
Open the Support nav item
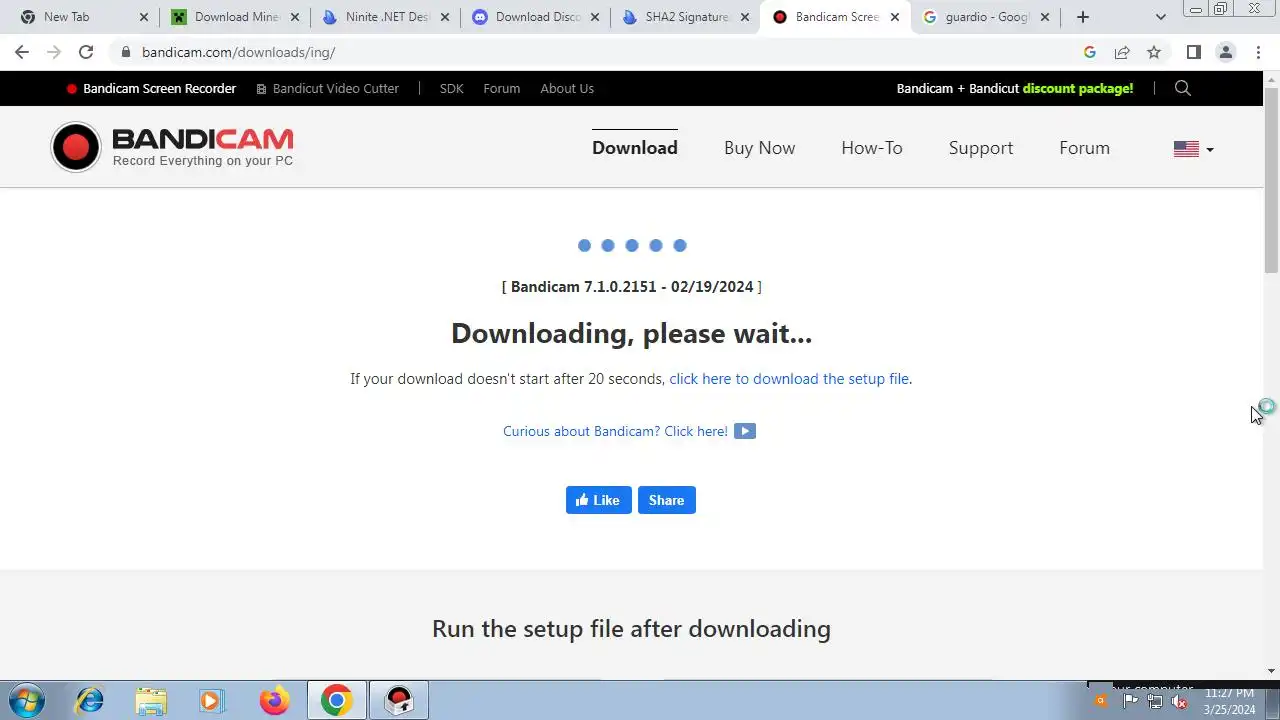981,148
